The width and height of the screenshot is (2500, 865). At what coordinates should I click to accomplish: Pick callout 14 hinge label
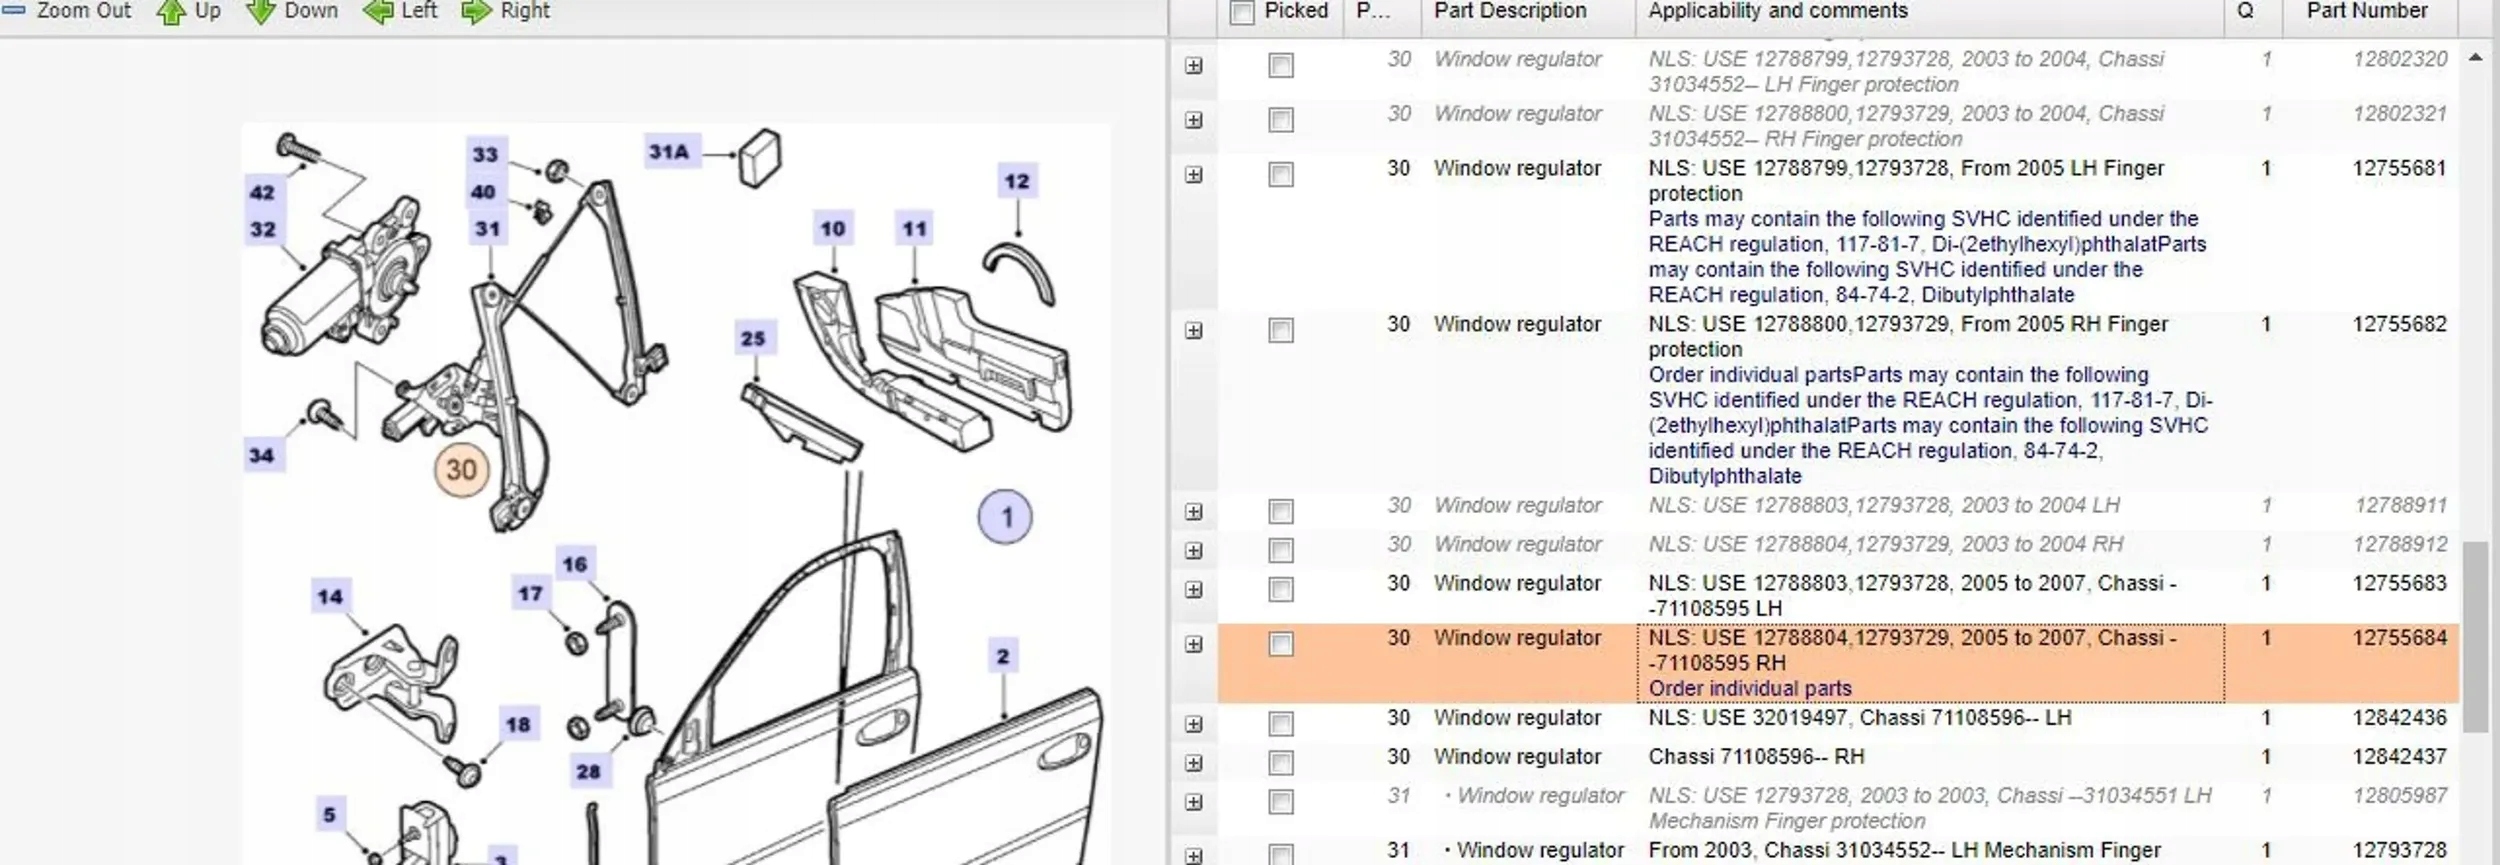point(330,598)
